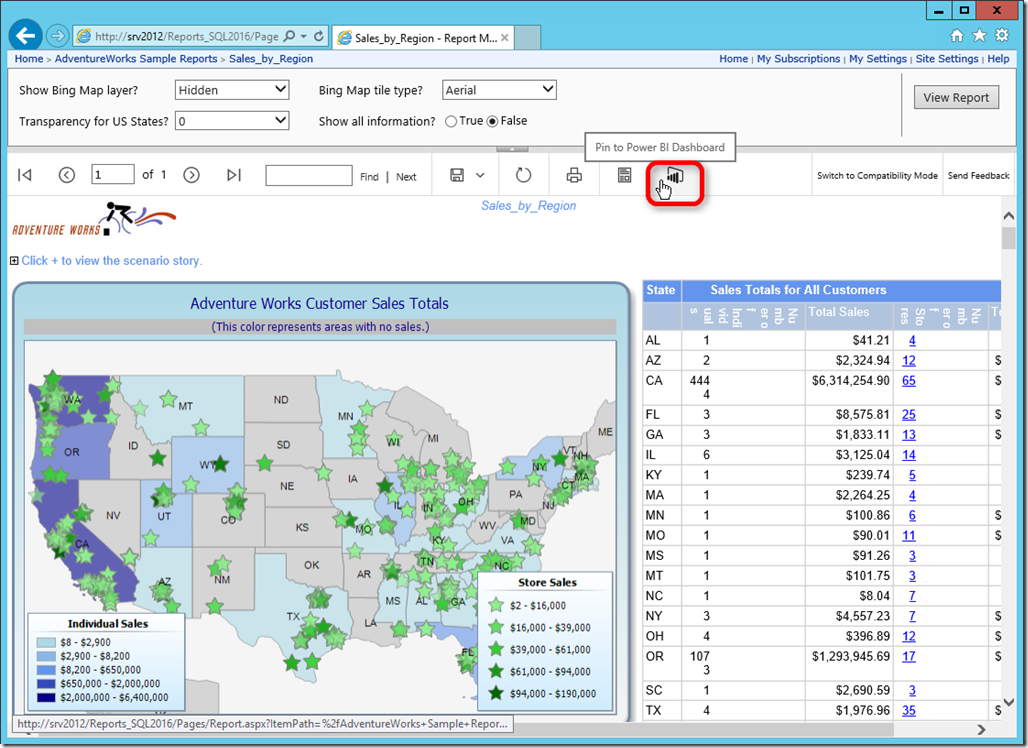Click horizontal scrollbar right arrow
Screen dimensions: 1028x748
(x=981, y=730)
